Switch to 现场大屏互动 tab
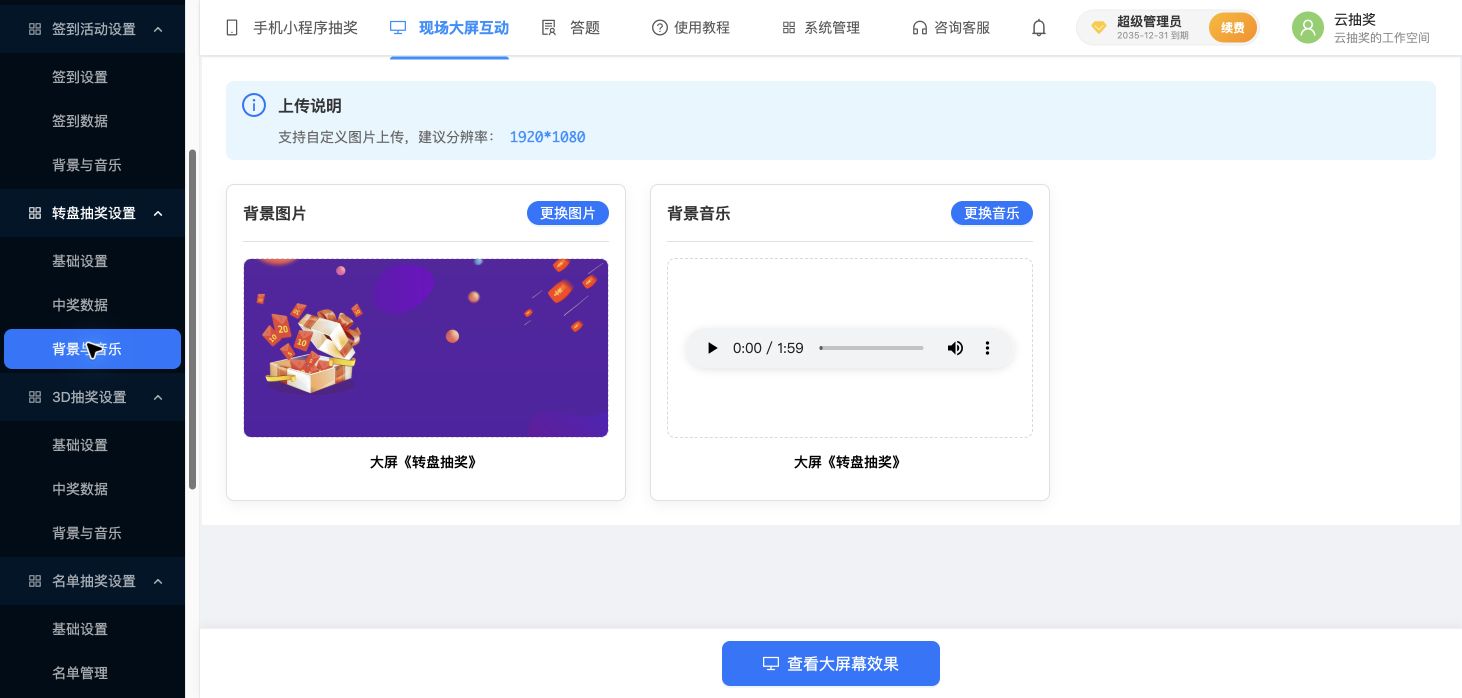 pos(449,28)
